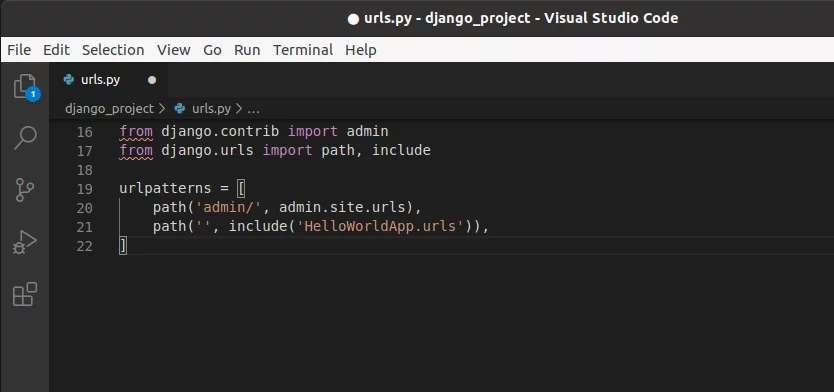Open the Explorer view in activity bar

click(x=25, y=86)
